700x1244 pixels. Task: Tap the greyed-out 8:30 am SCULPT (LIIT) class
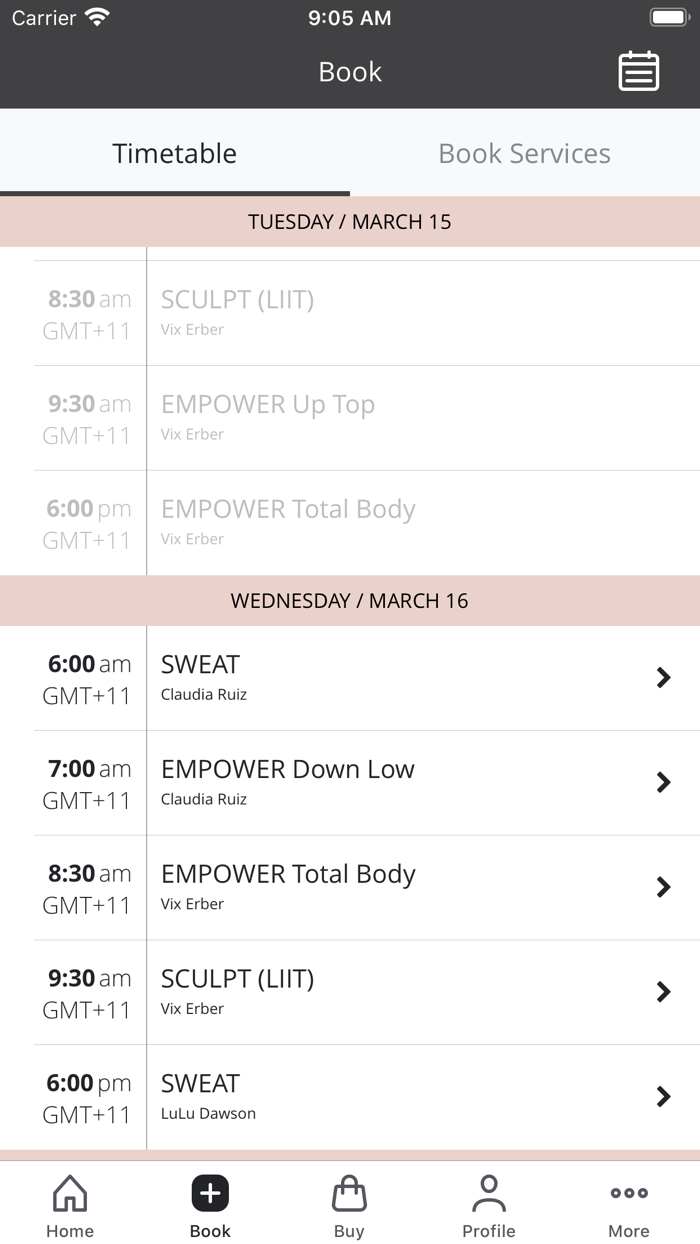350,312
